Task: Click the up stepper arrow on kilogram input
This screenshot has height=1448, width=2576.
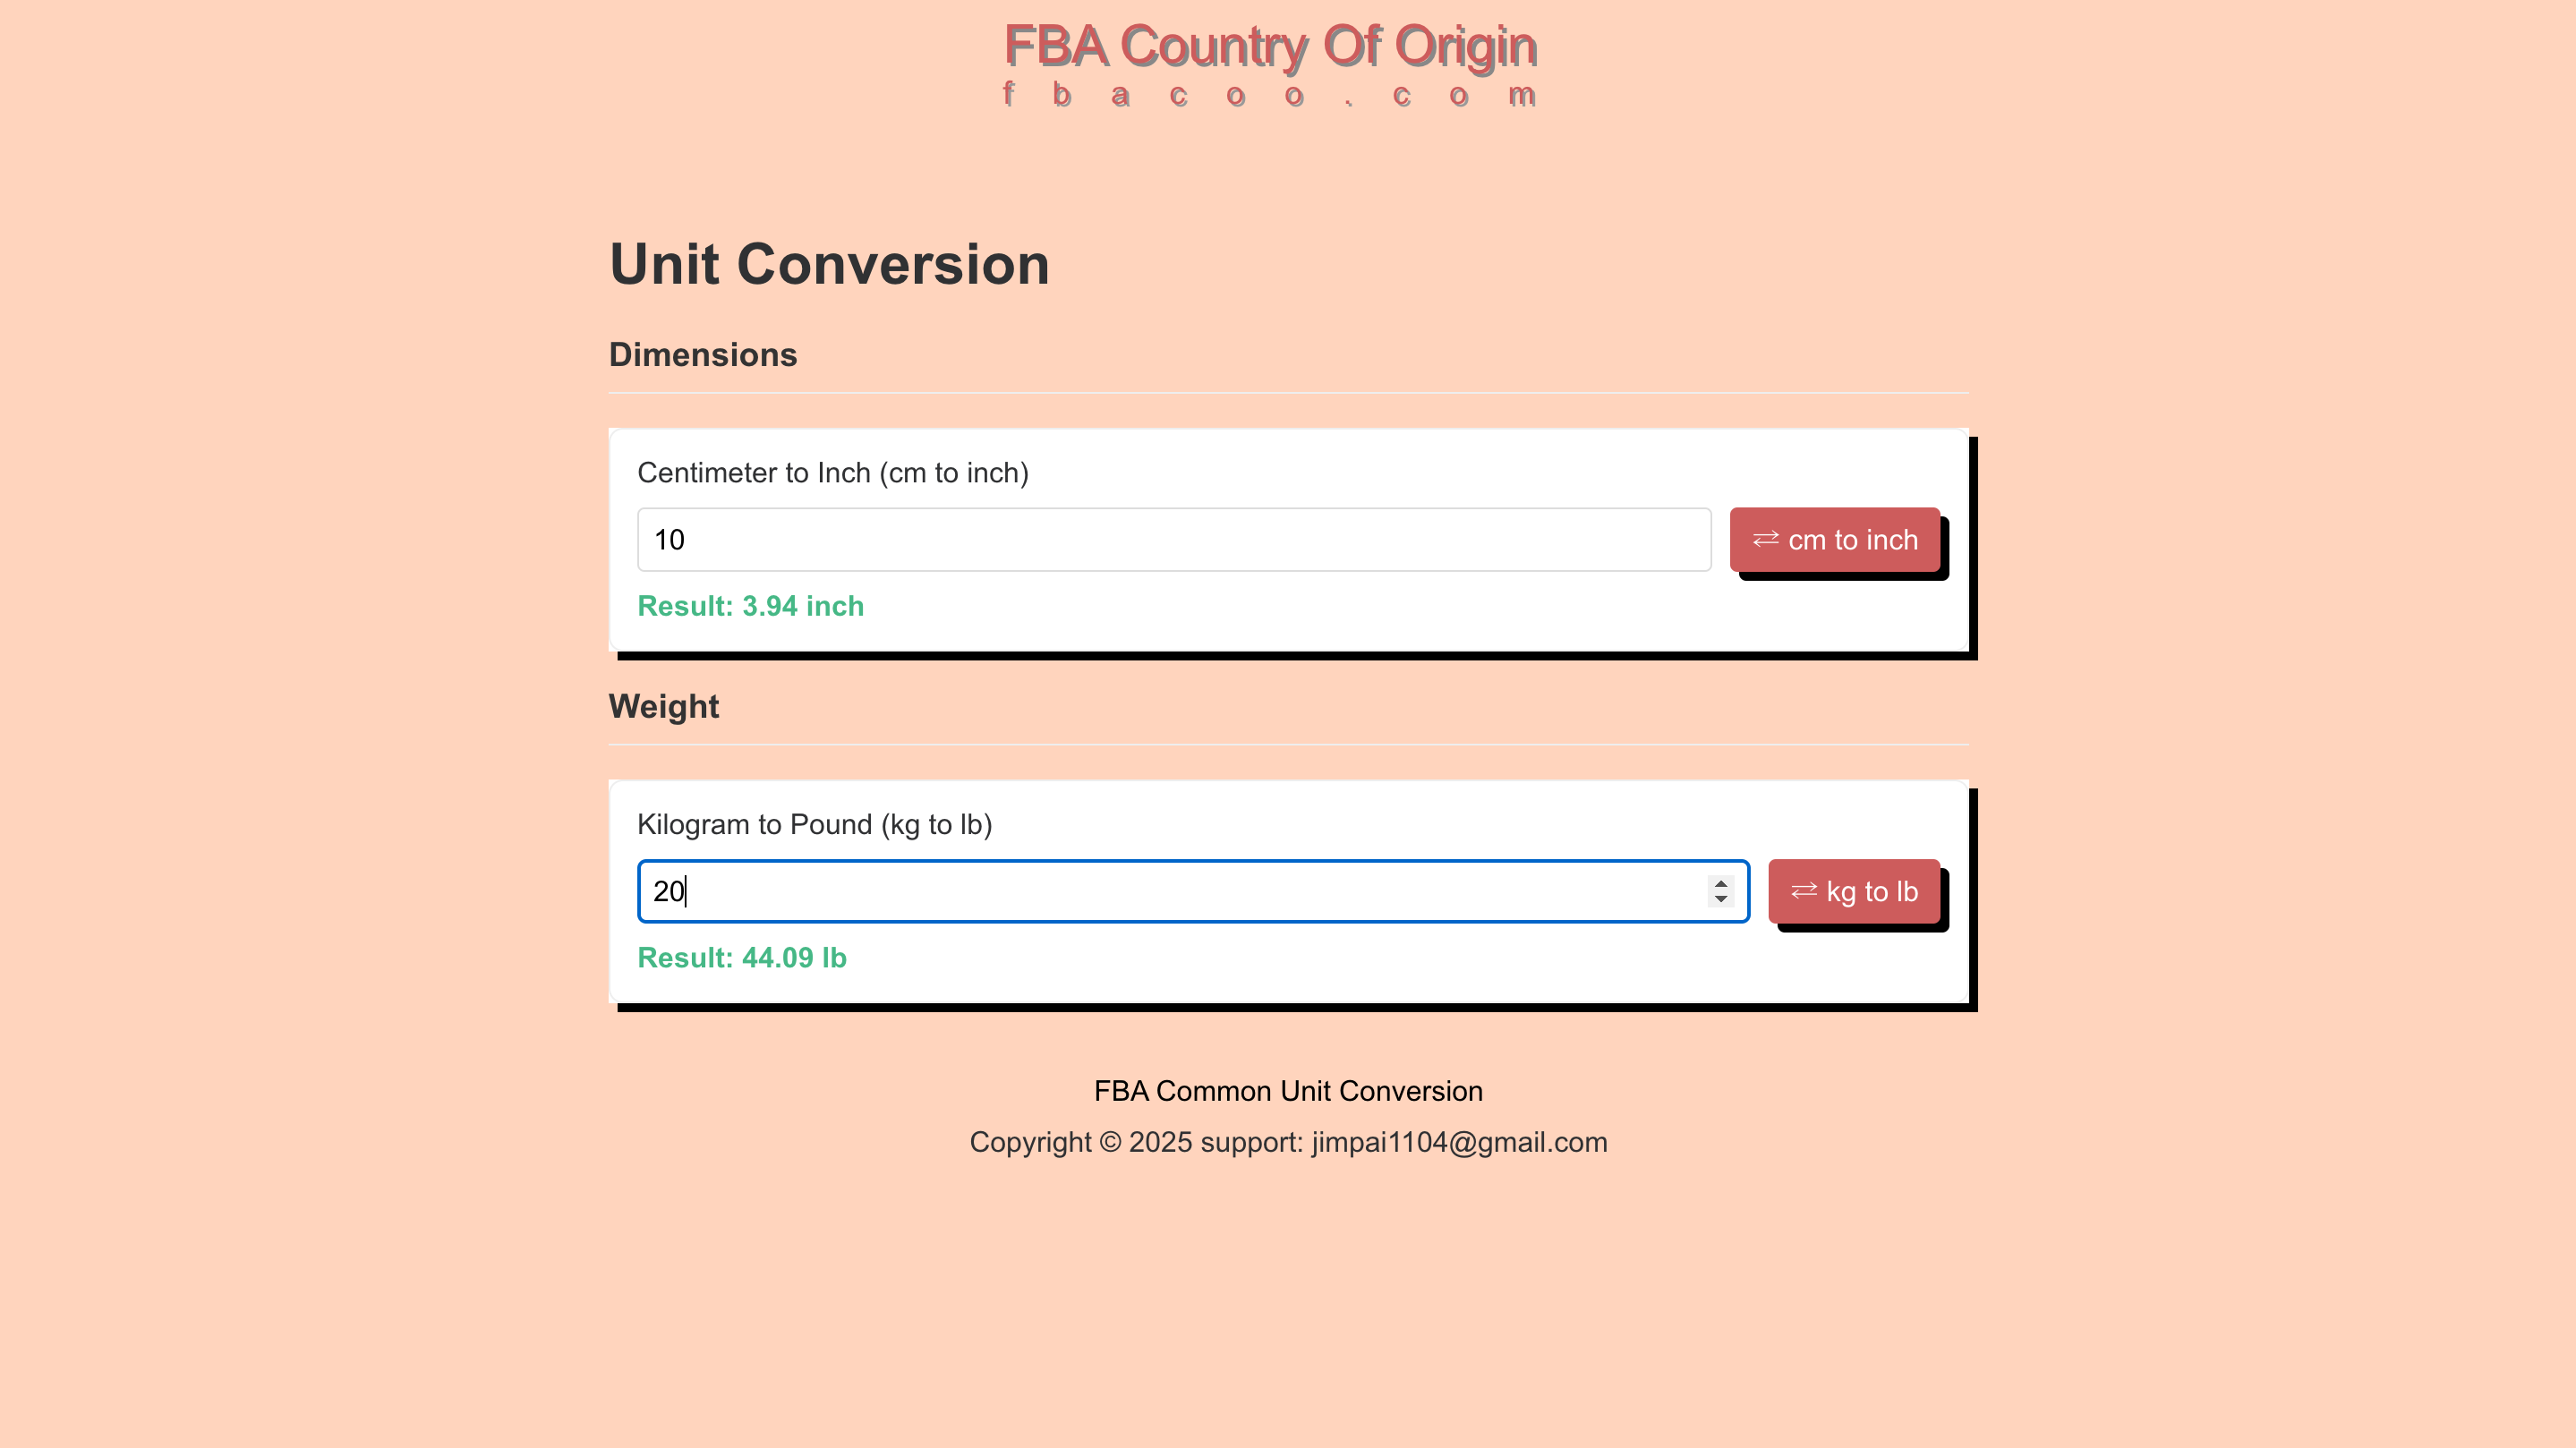Action: (x=1720, y=882)
